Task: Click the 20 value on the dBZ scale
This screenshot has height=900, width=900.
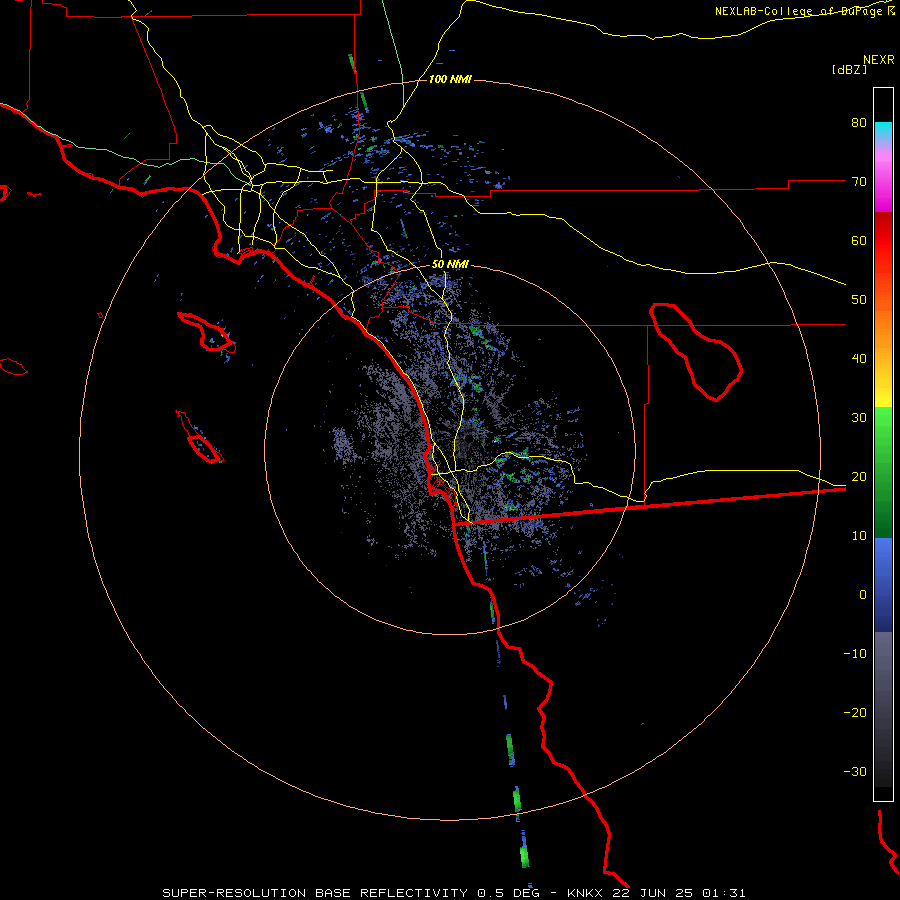Action: (859, 477)
